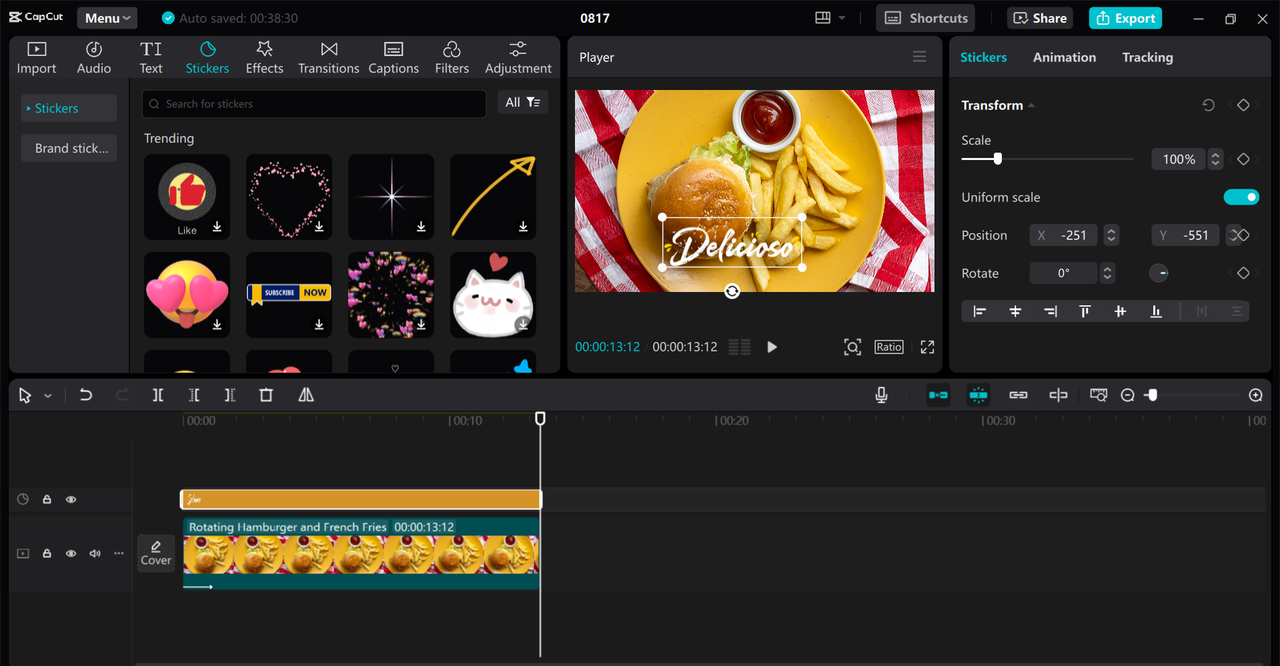Click the Share button
Screen dimensions: 1280x666
[1040, 18]
